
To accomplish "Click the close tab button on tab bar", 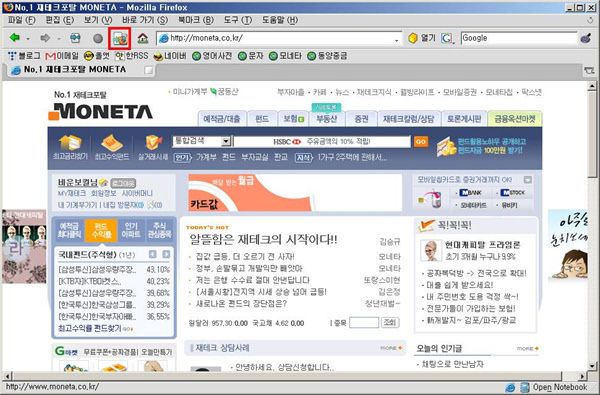I will point(589,70).
